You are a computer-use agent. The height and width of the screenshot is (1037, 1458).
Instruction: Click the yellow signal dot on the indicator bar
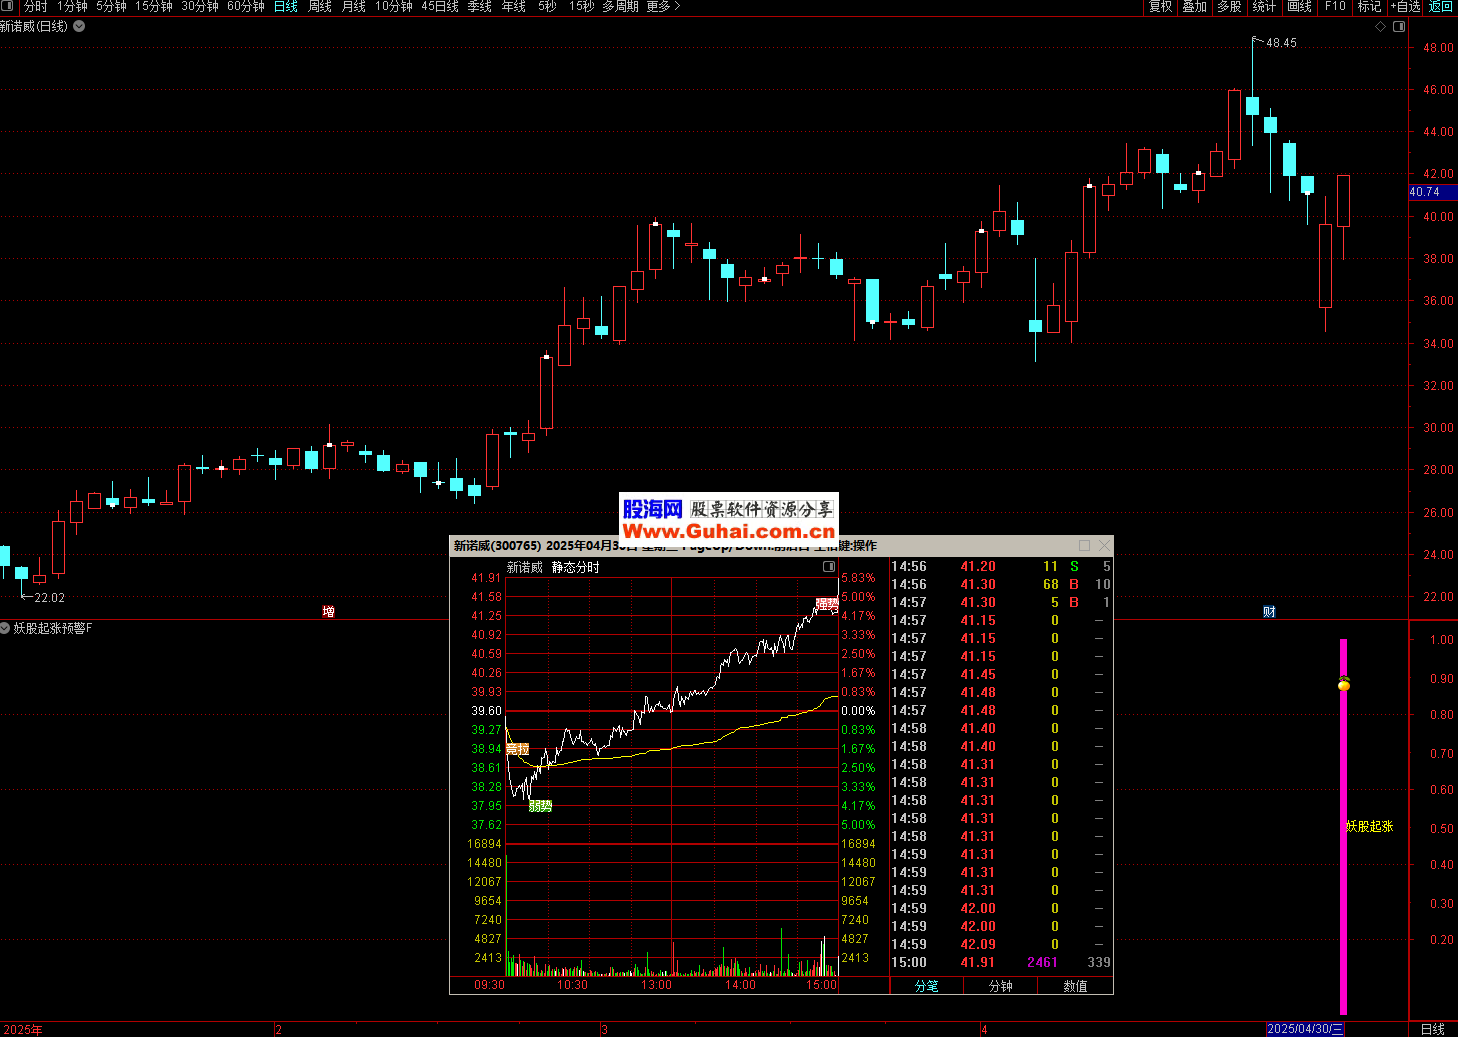pos(1344,684)
